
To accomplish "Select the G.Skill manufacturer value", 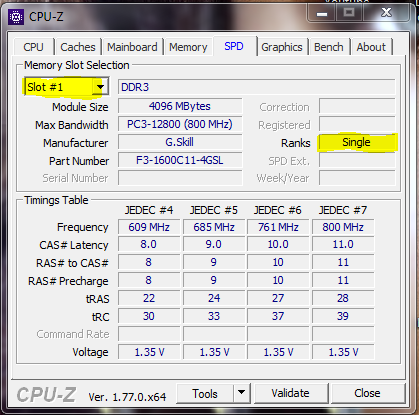I will [180, 142].
